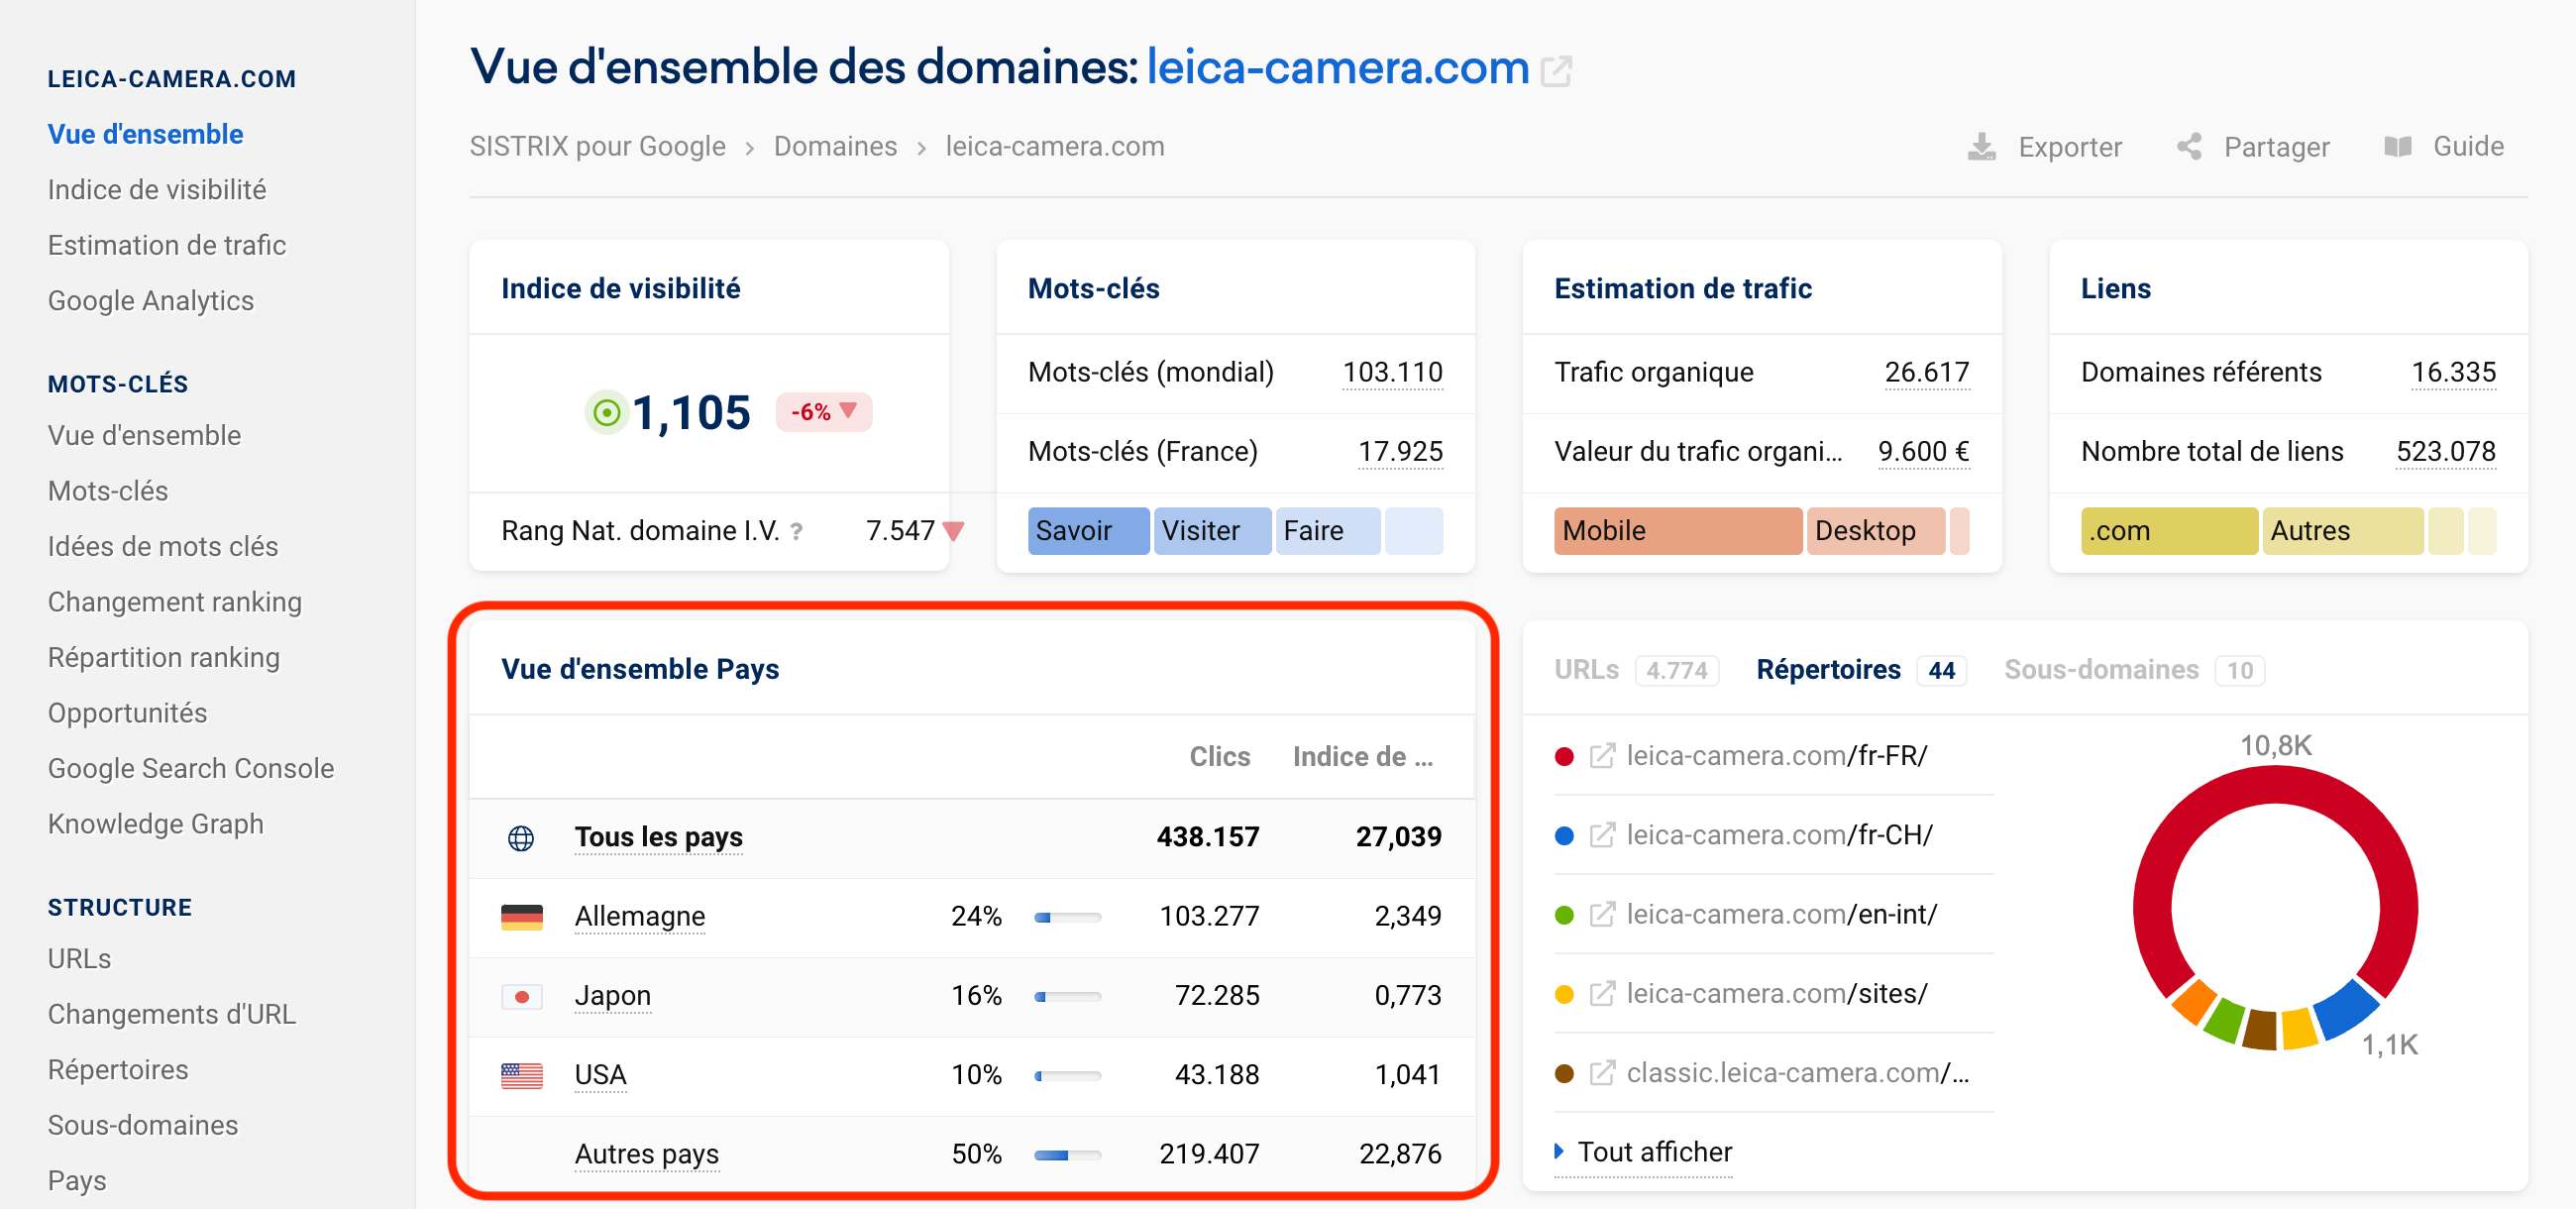
Task: Click the Mobile traffic bar segment
Action: pyautogui.click(x=1678, y=531)
